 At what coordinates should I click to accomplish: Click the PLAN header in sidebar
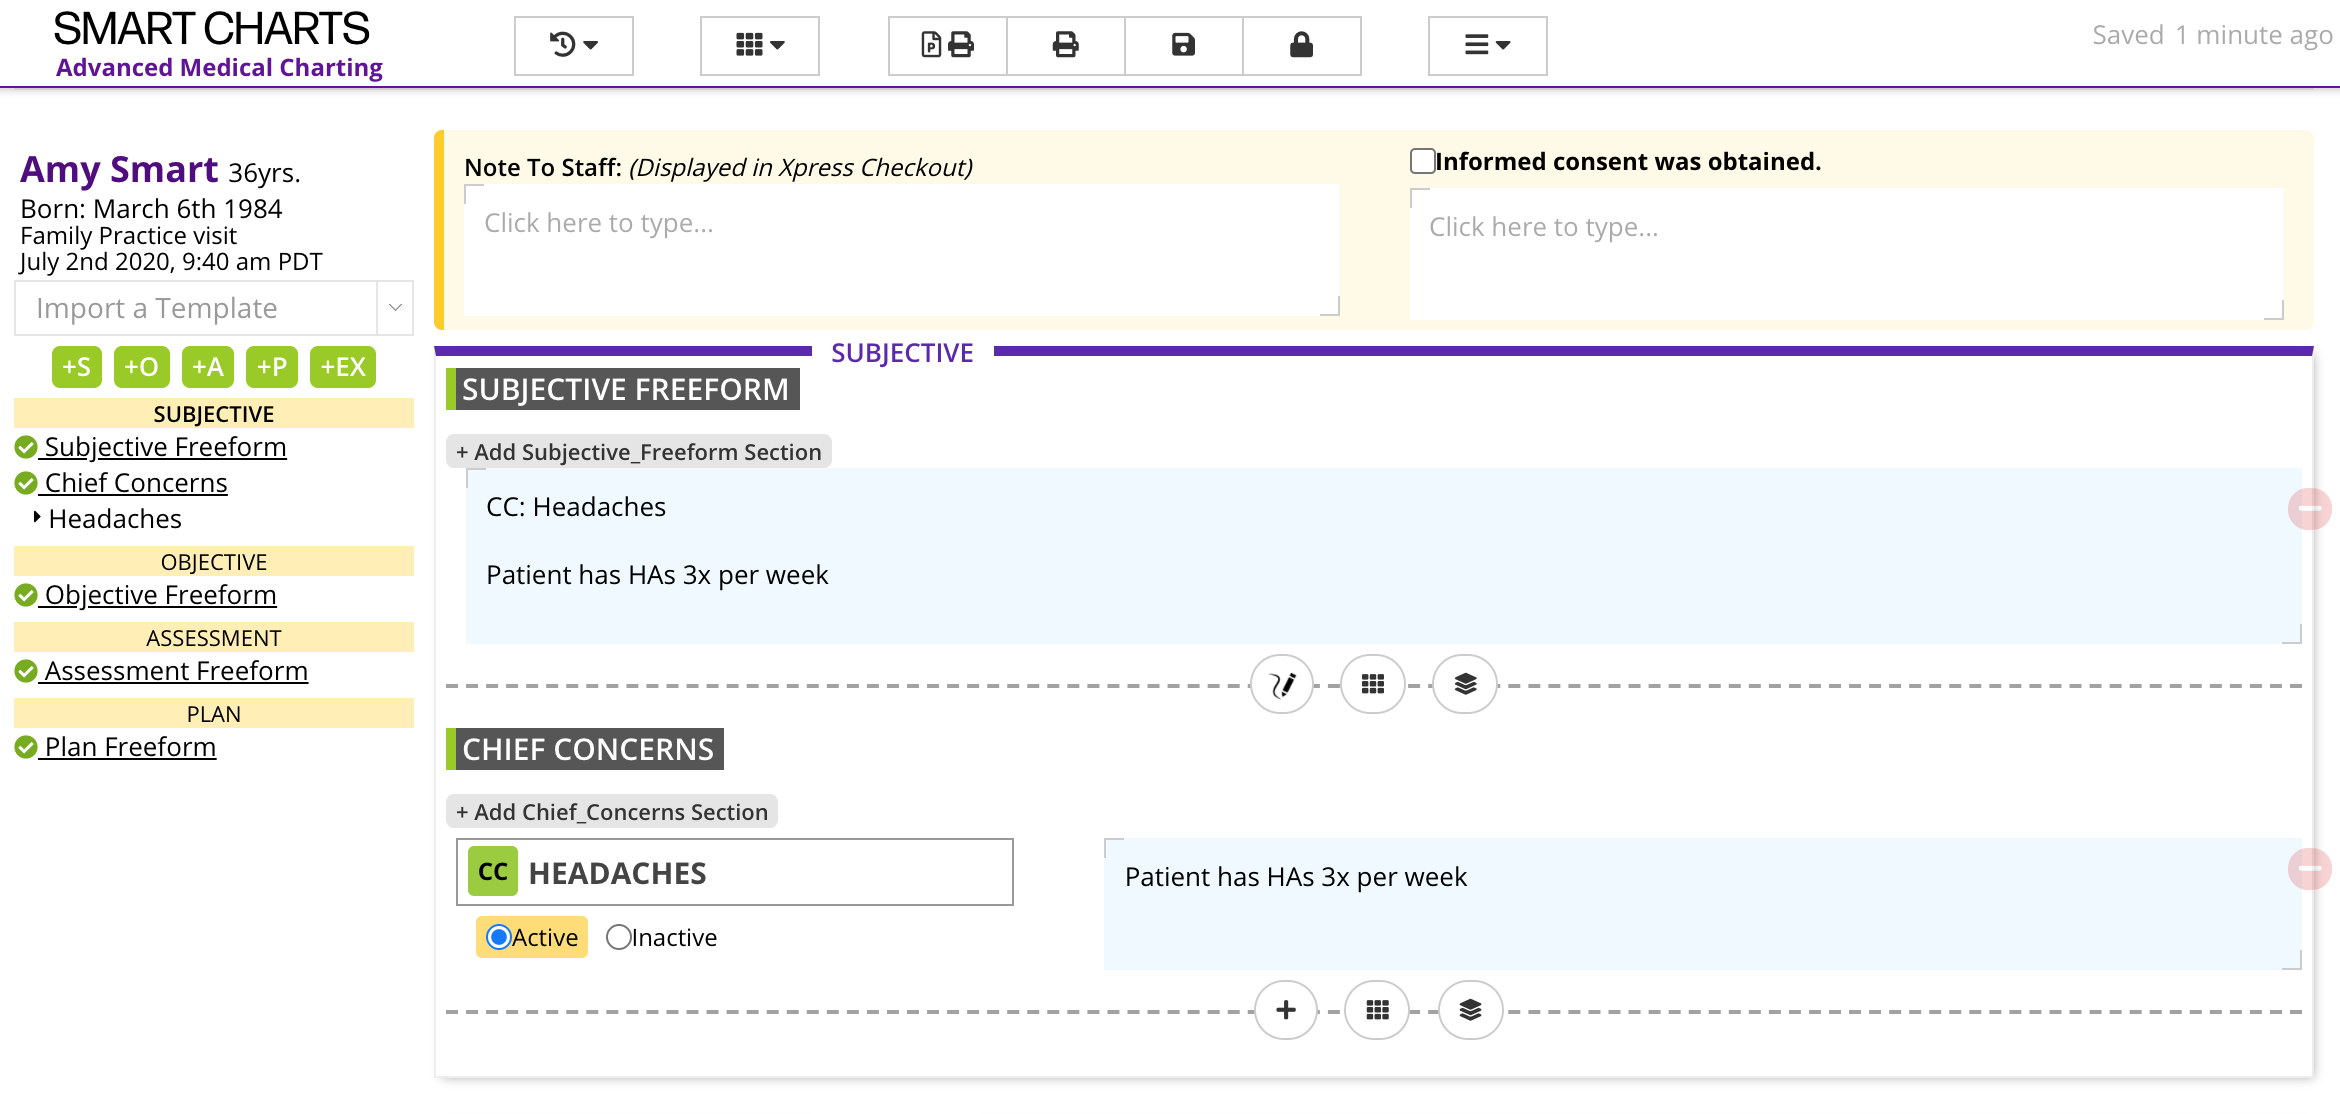(214, 714)
